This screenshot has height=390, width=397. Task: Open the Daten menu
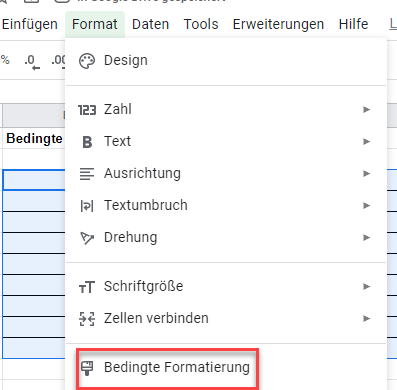150,24
